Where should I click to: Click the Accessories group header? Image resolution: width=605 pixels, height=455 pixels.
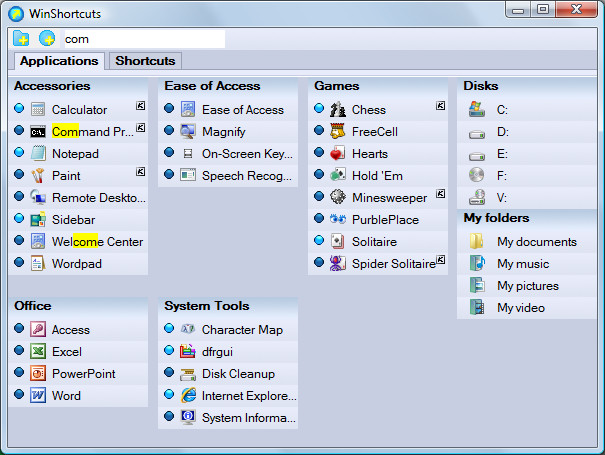(x=52, y=86)
